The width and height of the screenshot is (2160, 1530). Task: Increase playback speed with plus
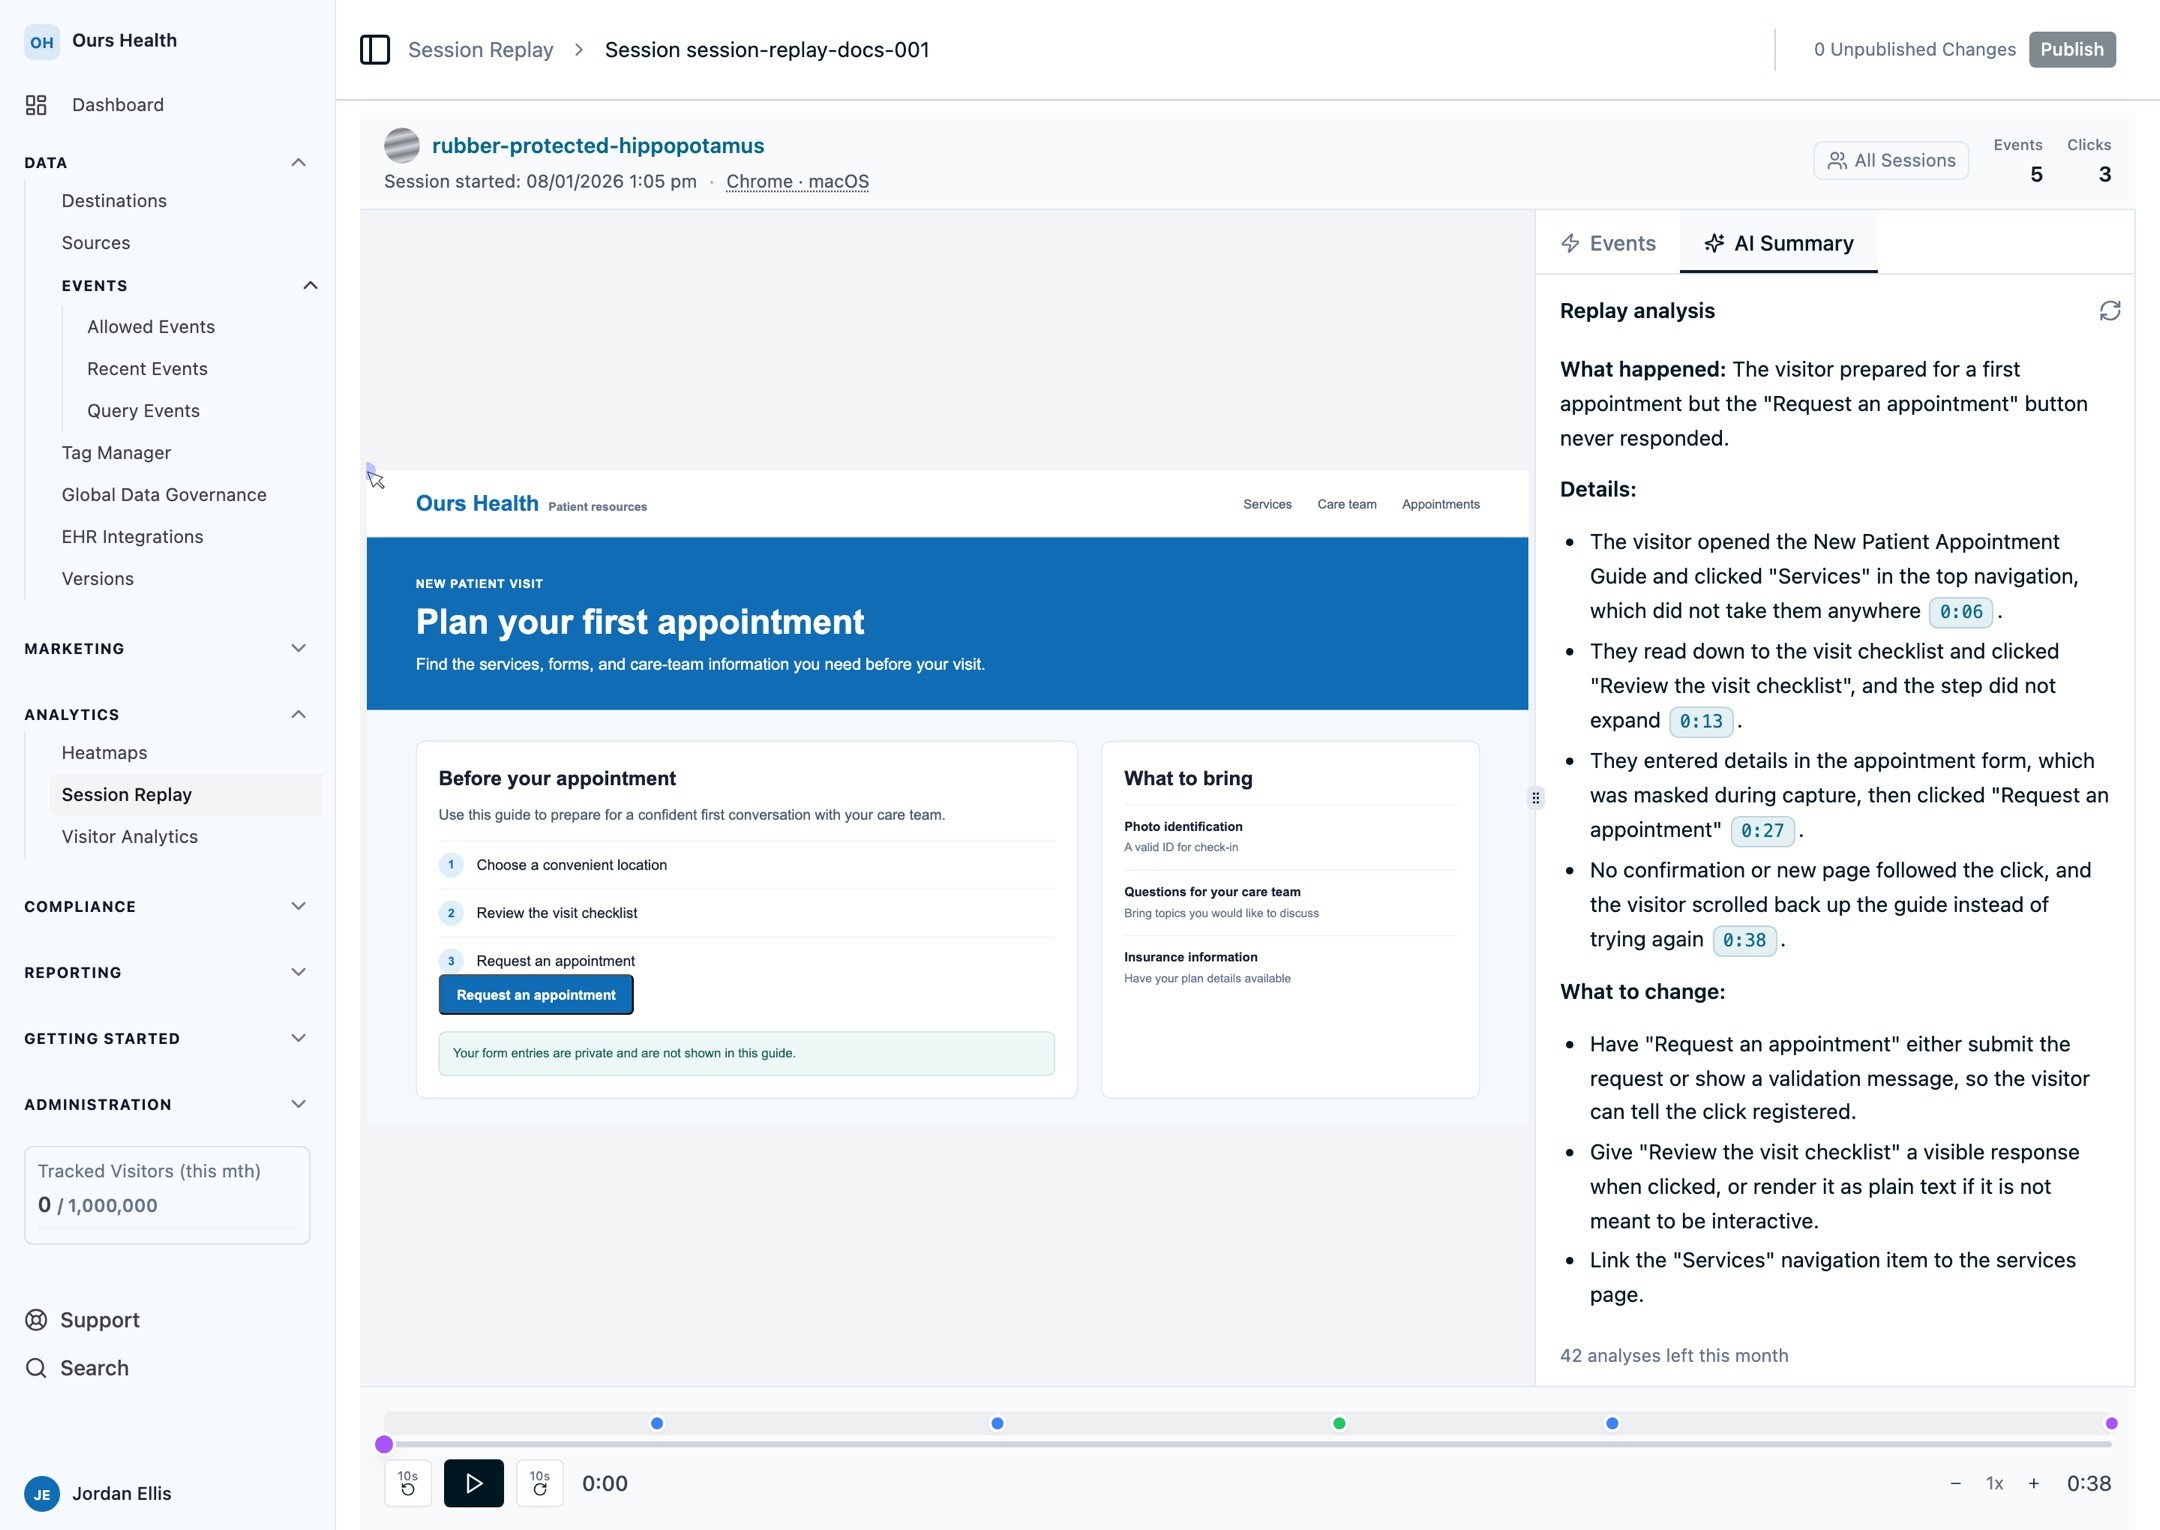tap(2033, 1483)
